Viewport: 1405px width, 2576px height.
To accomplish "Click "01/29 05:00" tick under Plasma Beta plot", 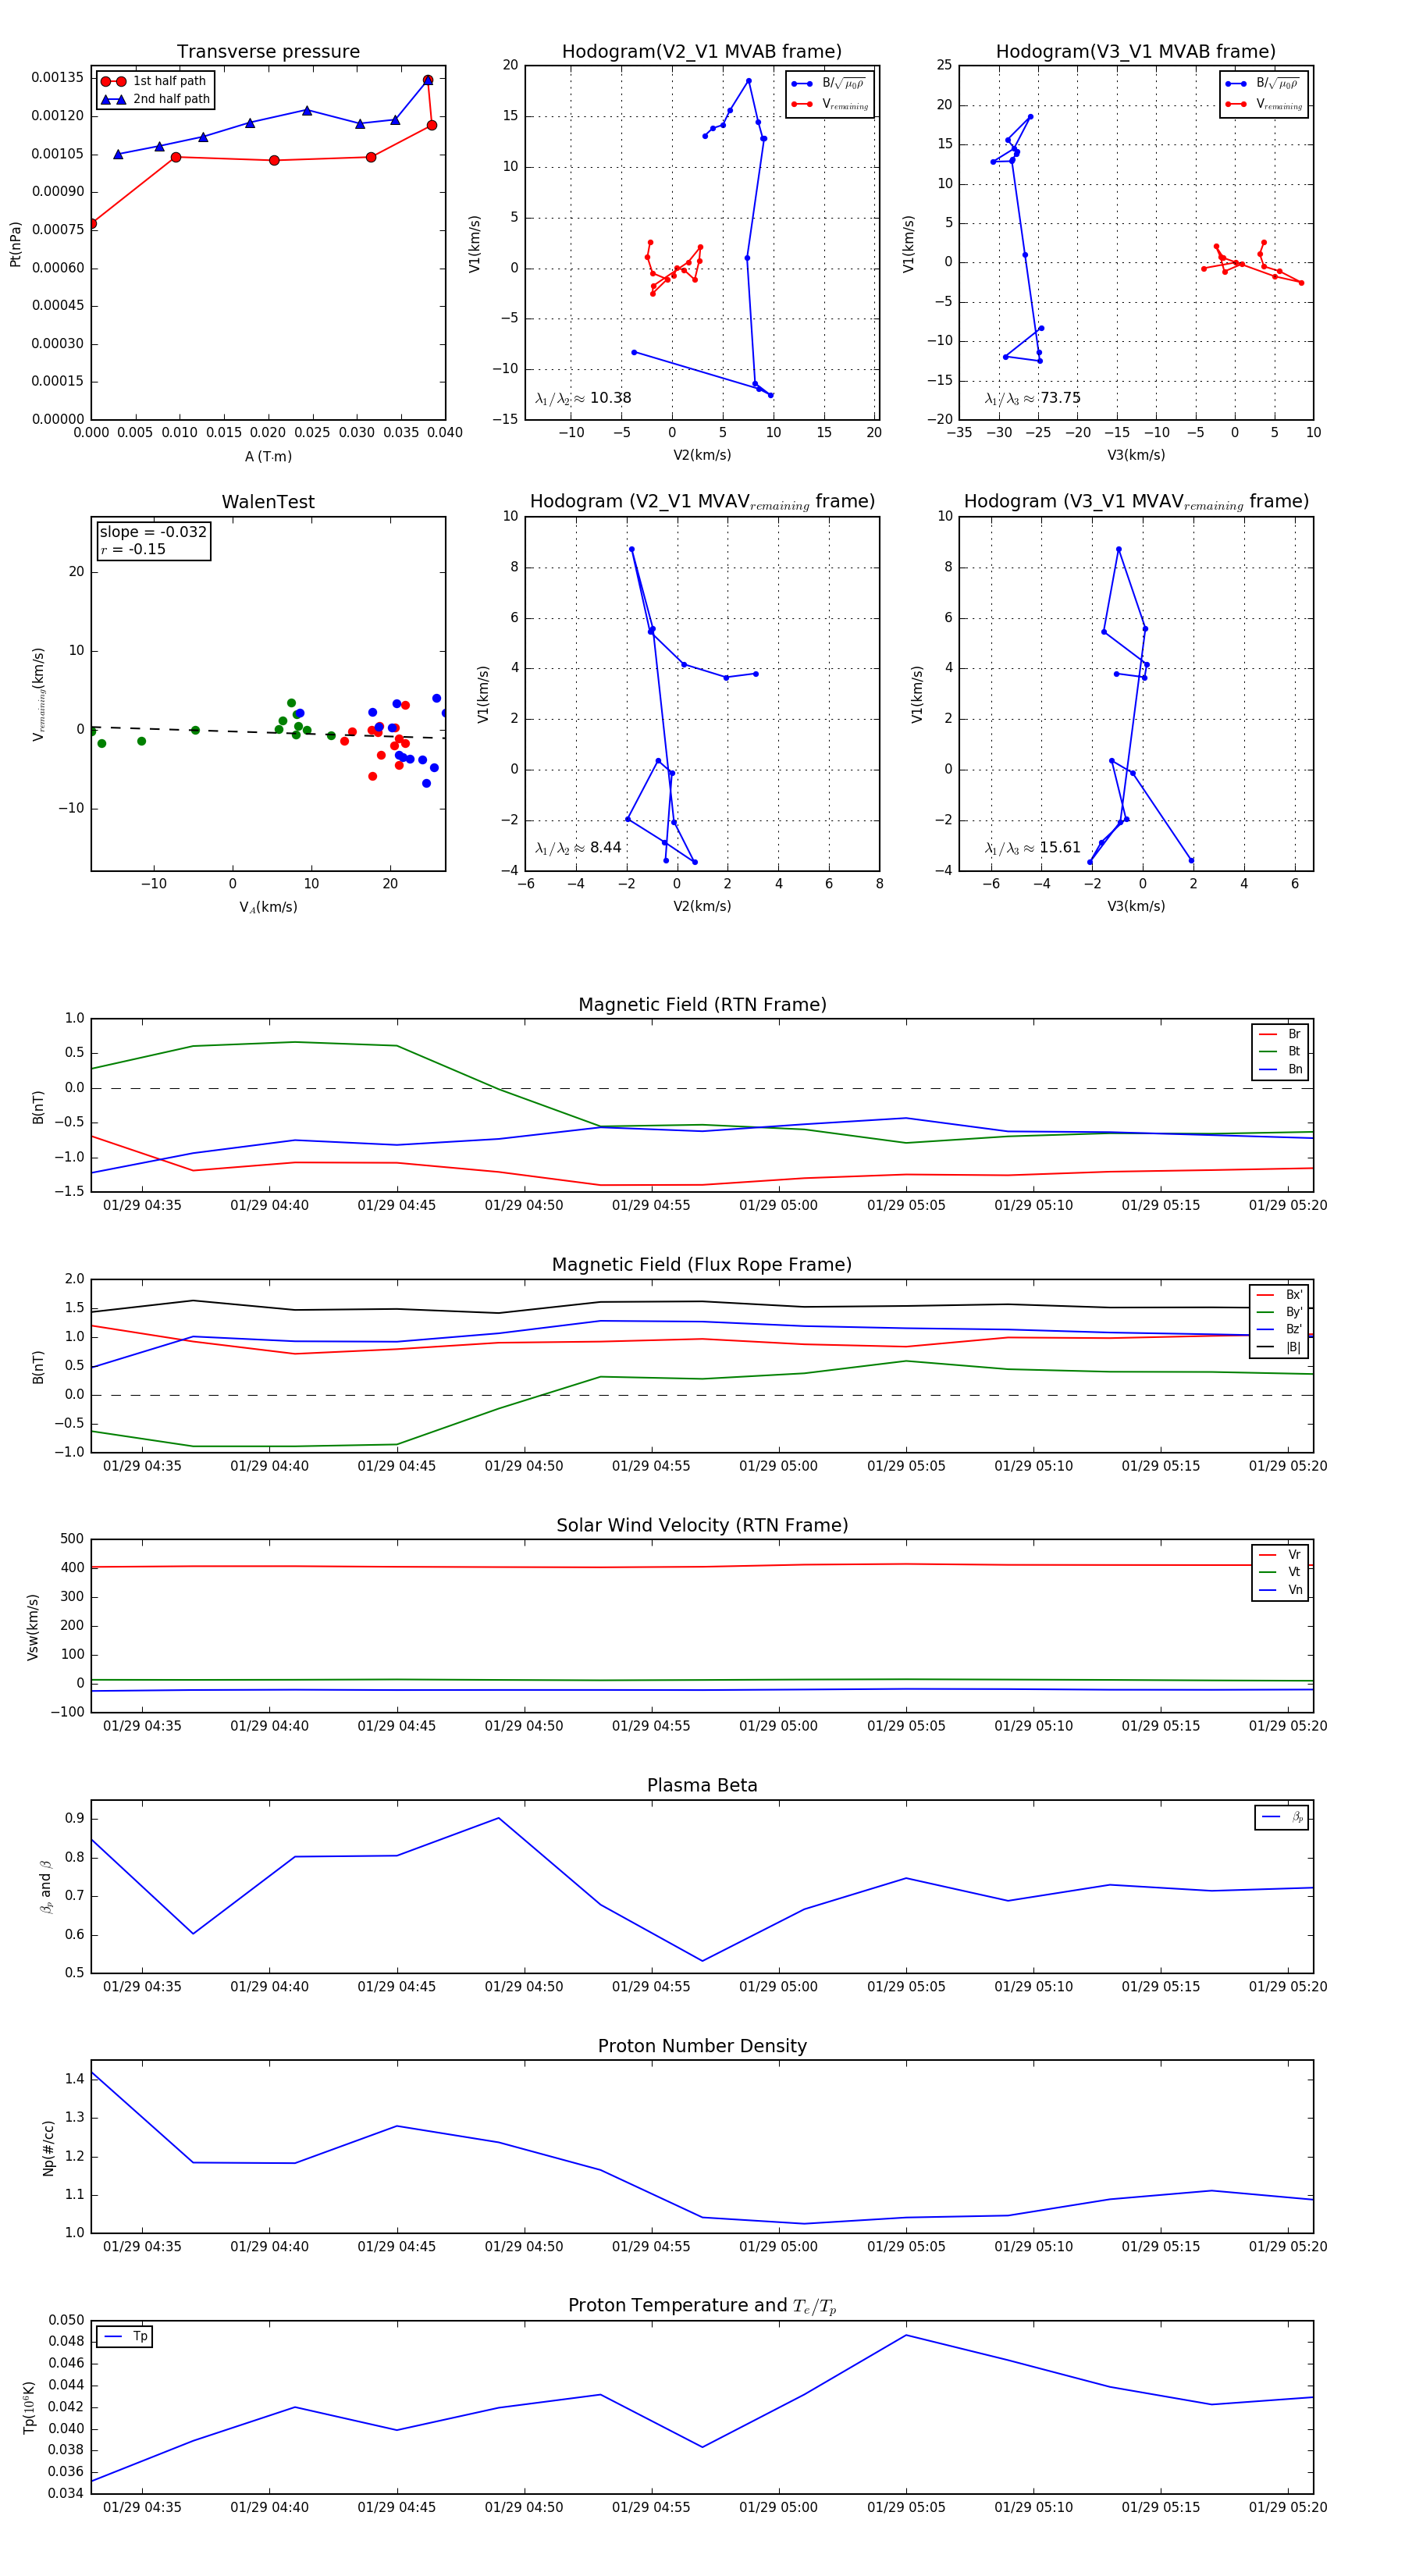I will 778,1986.
